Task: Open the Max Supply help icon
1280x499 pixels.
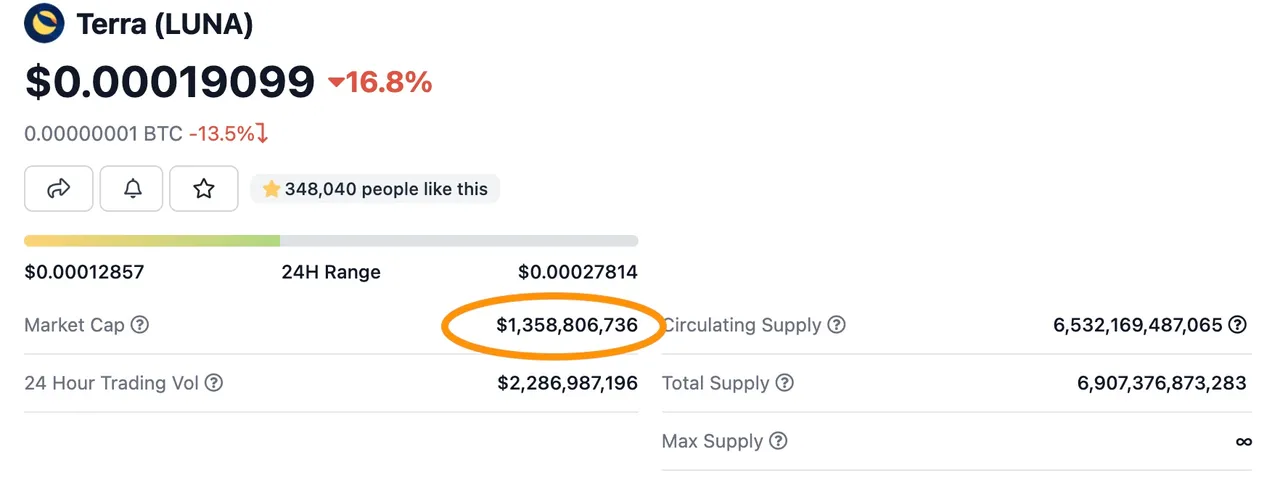Action: click(779, 441)
